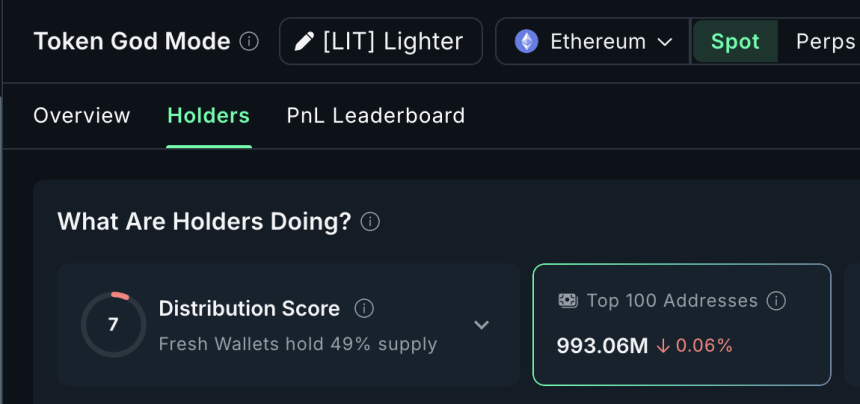Click the [LIT] Lighter token button

click(381, 42)
